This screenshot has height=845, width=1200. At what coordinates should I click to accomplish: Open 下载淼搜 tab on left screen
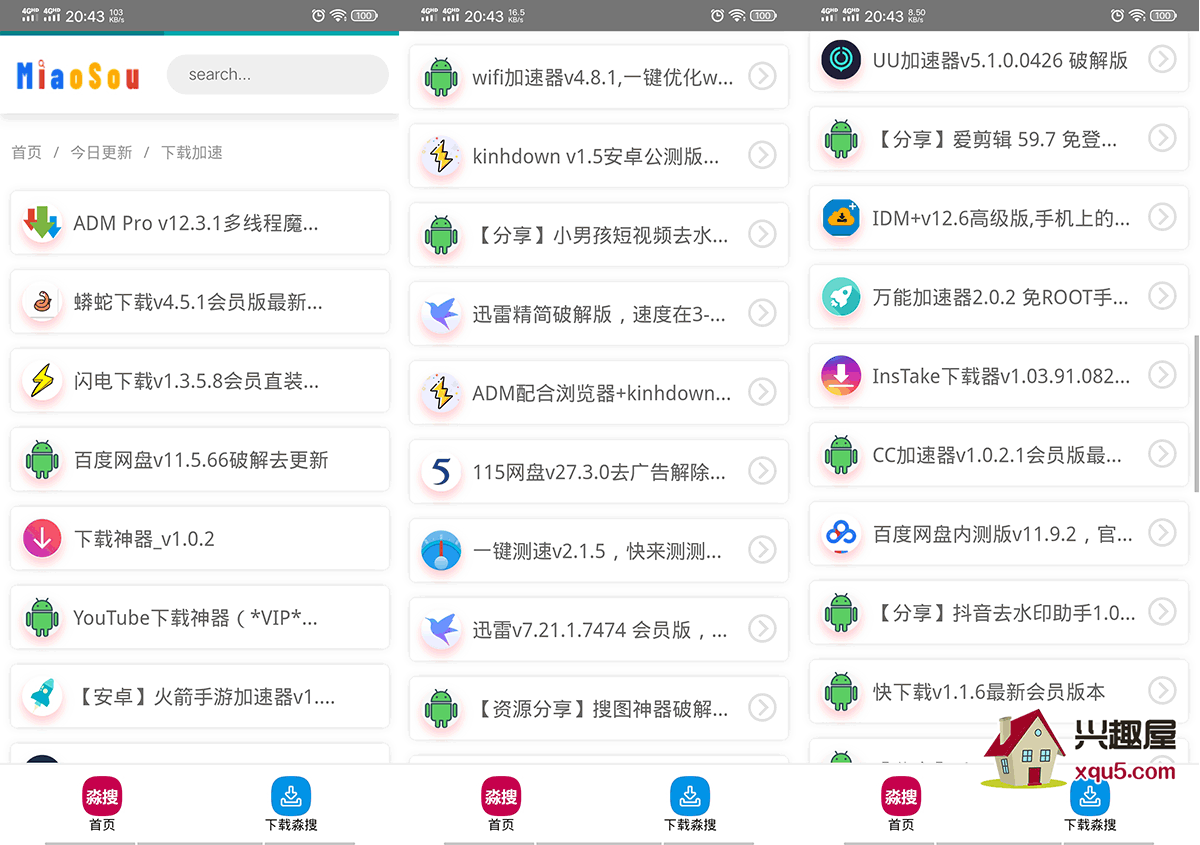tap(291, 804)
